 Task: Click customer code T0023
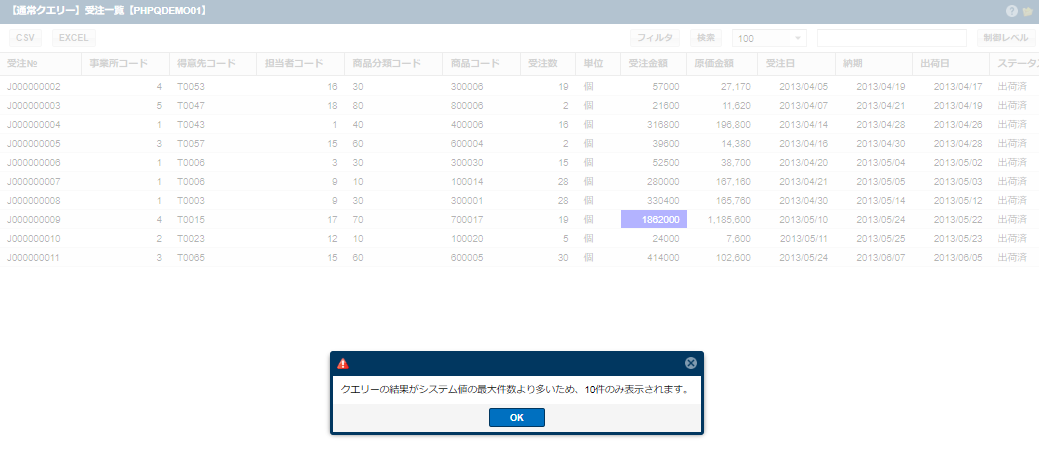(191, 239)
